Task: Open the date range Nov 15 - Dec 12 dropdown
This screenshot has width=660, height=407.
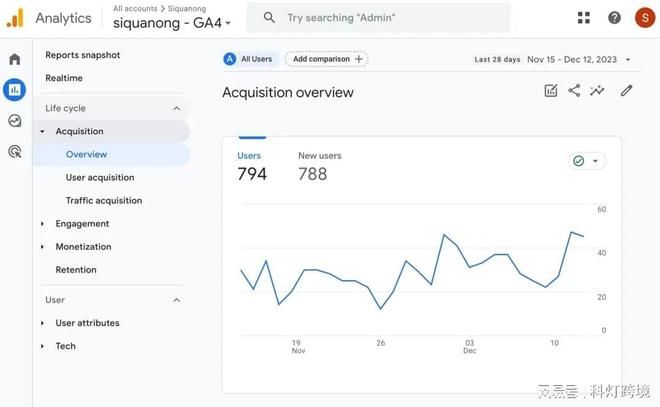Action: [579, 59]
